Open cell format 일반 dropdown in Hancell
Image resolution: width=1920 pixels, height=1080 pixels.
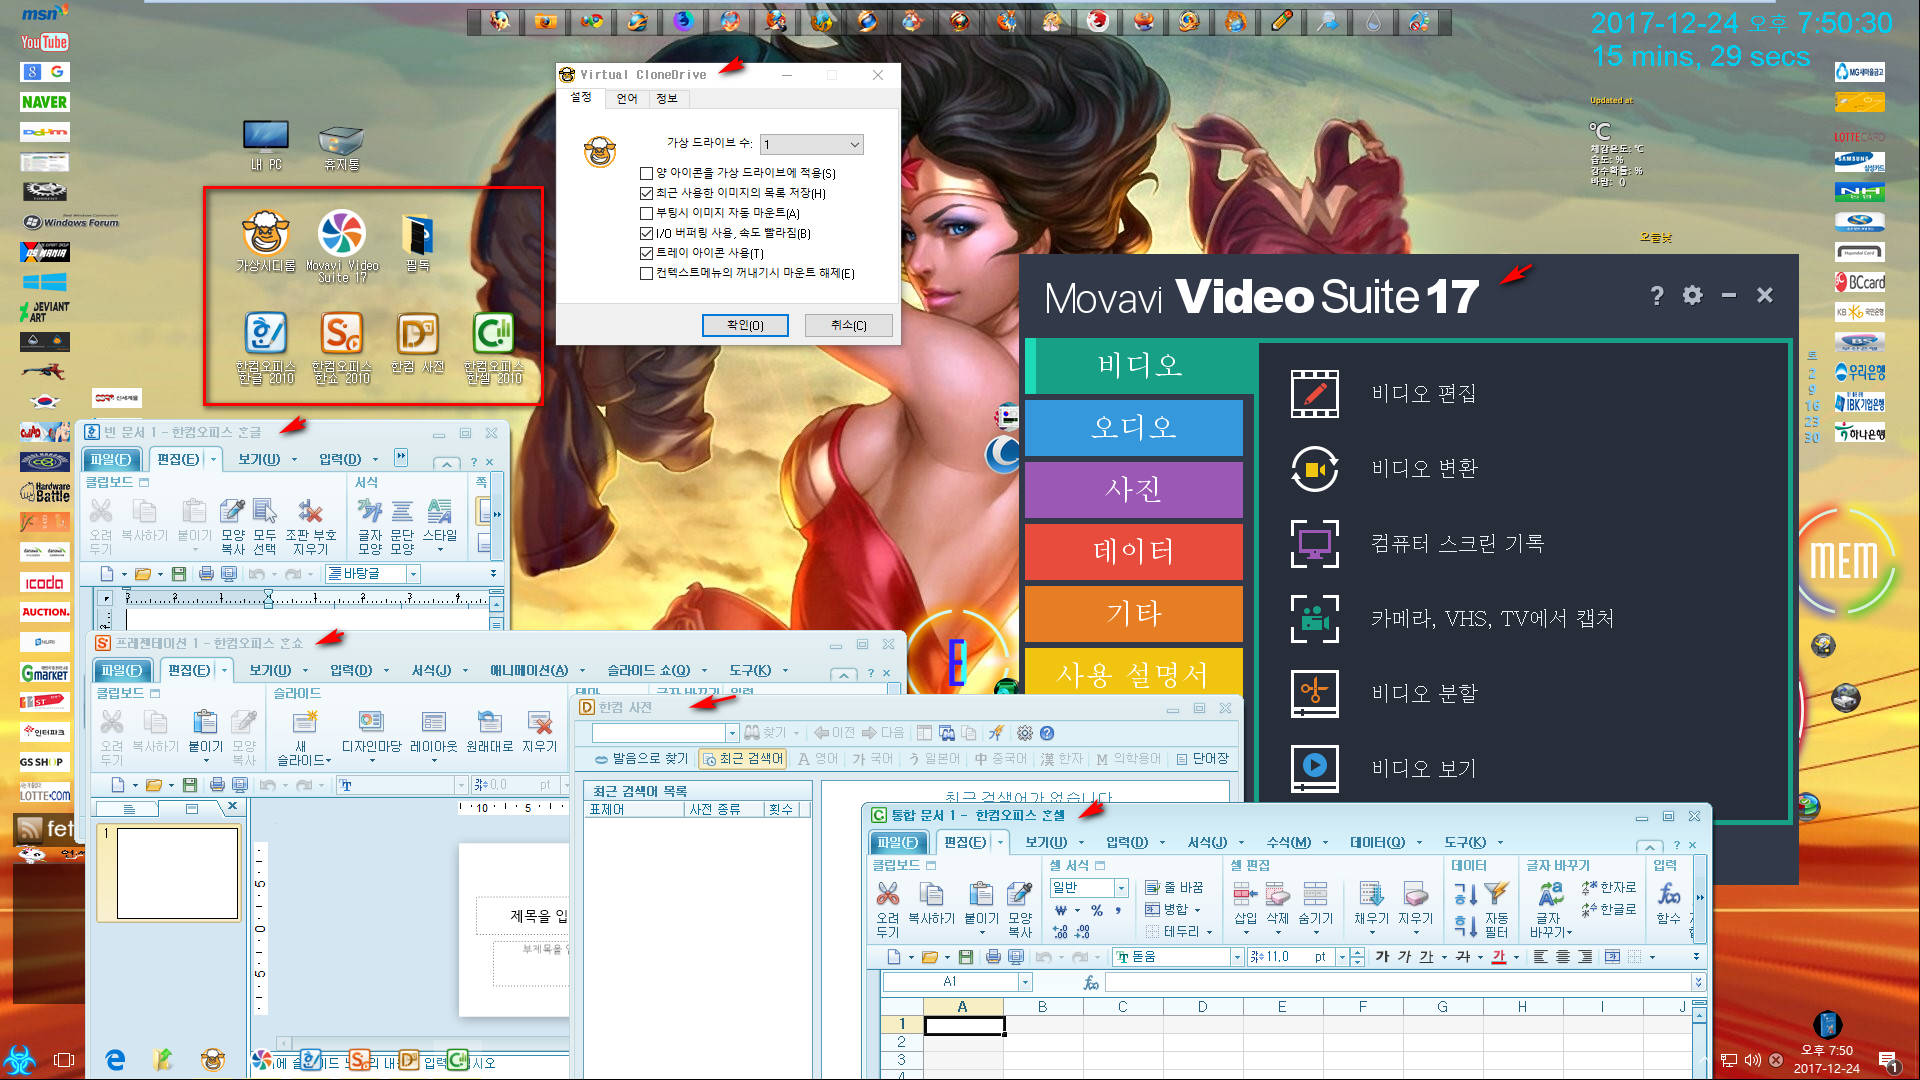coord(1121,888)
